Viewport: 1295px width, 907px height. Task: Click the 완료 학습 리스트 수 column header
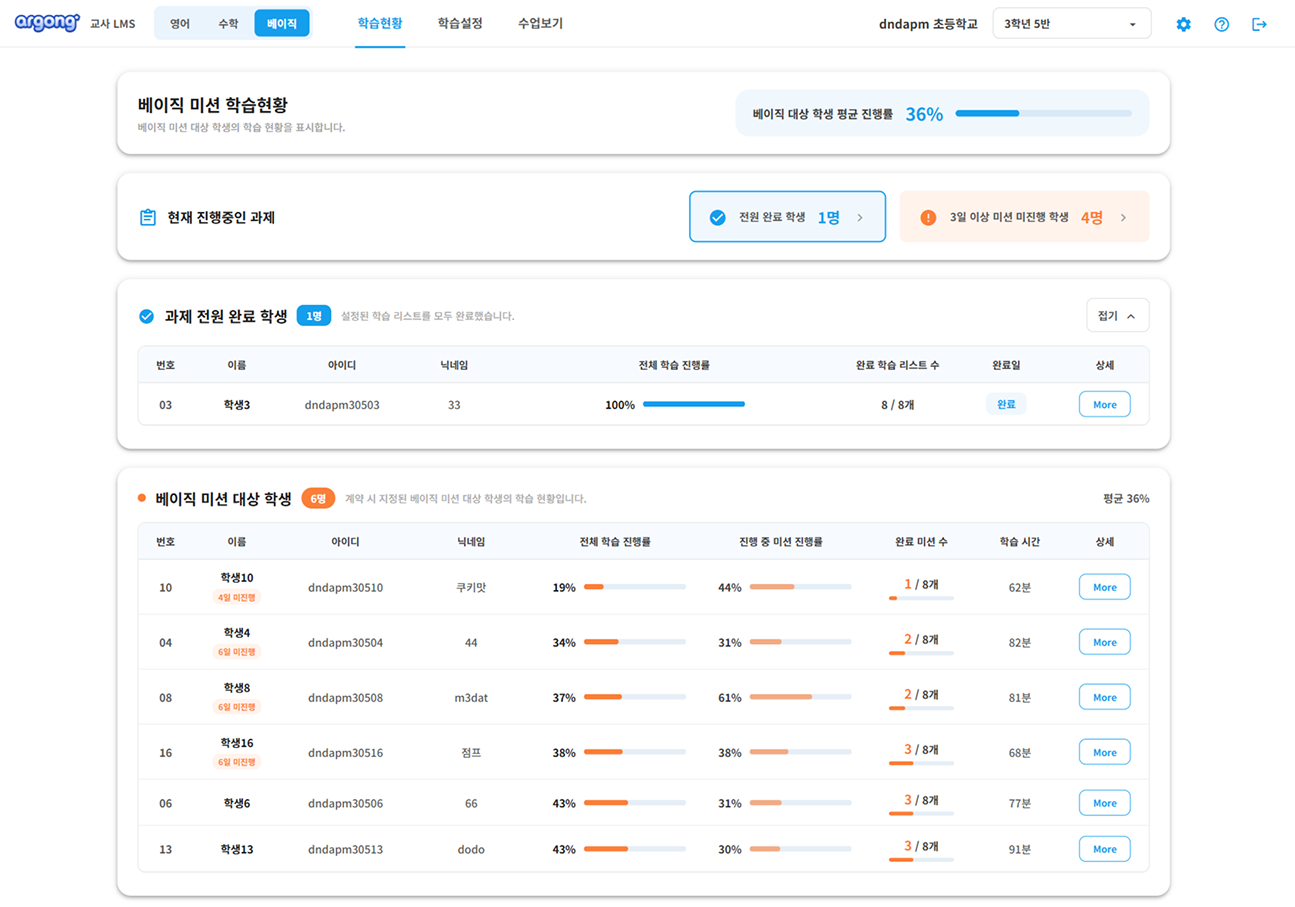click(x=898, y=365)
